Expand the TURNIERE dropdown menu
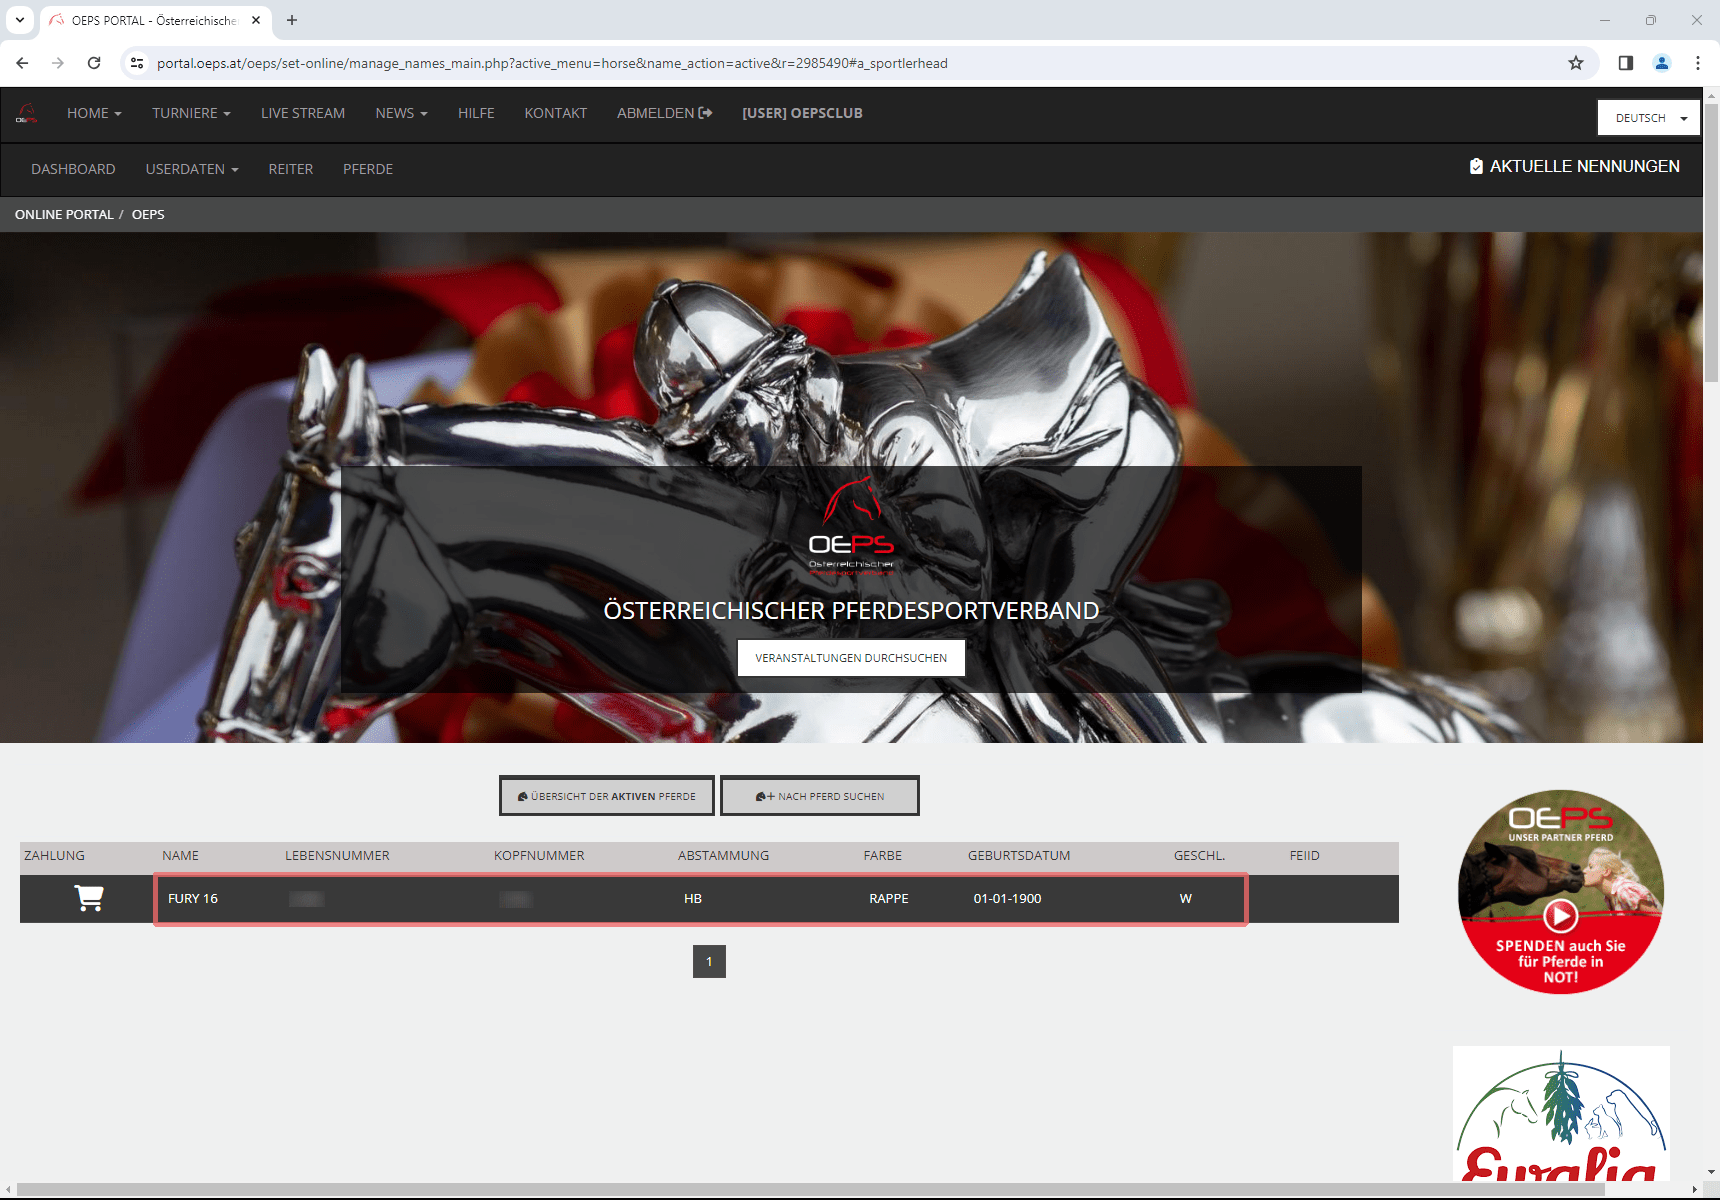 tap(191, 114)
